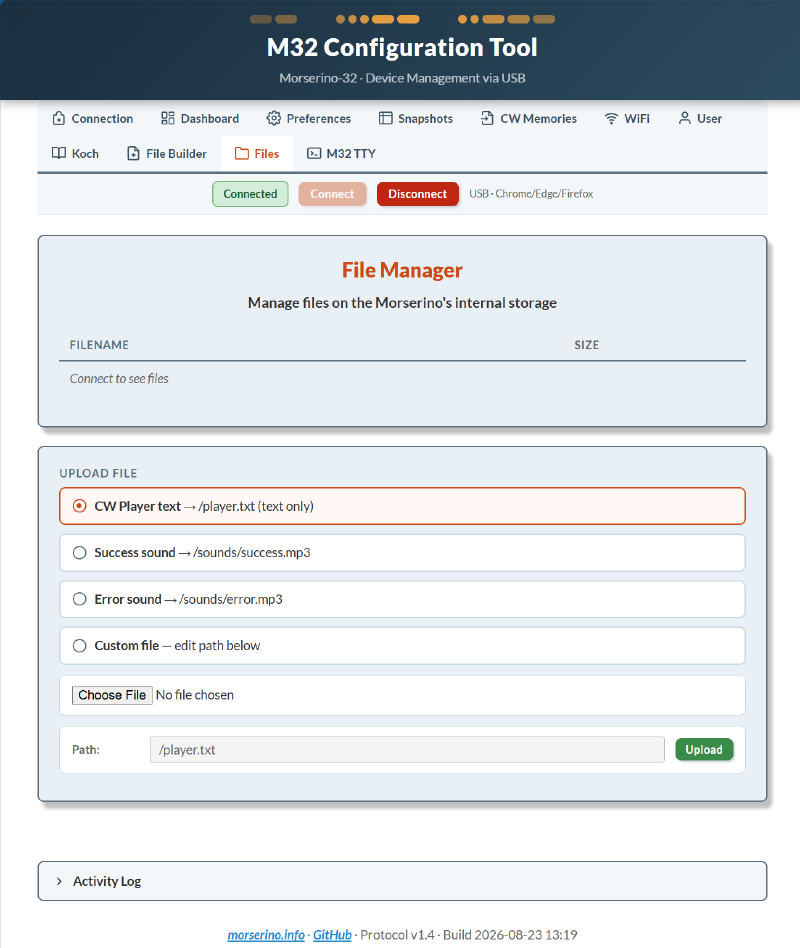
Task: Click the Choose File button
Action: click(112, 695)
